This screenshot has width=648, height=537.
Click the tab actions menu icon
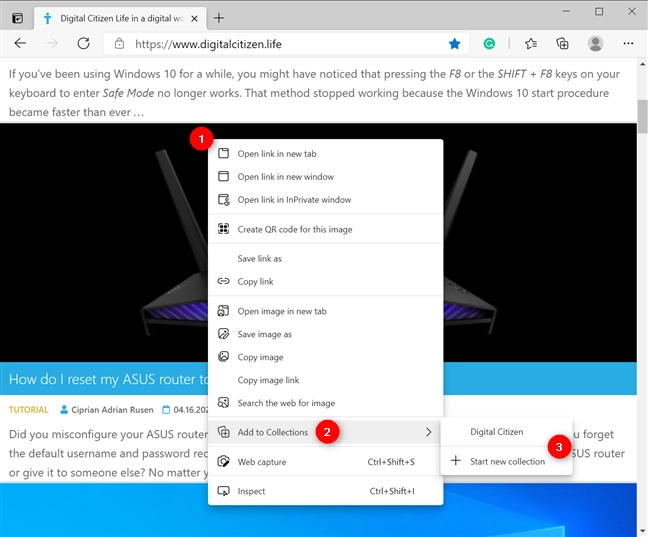pyautogui.click(x=17, y=18)
